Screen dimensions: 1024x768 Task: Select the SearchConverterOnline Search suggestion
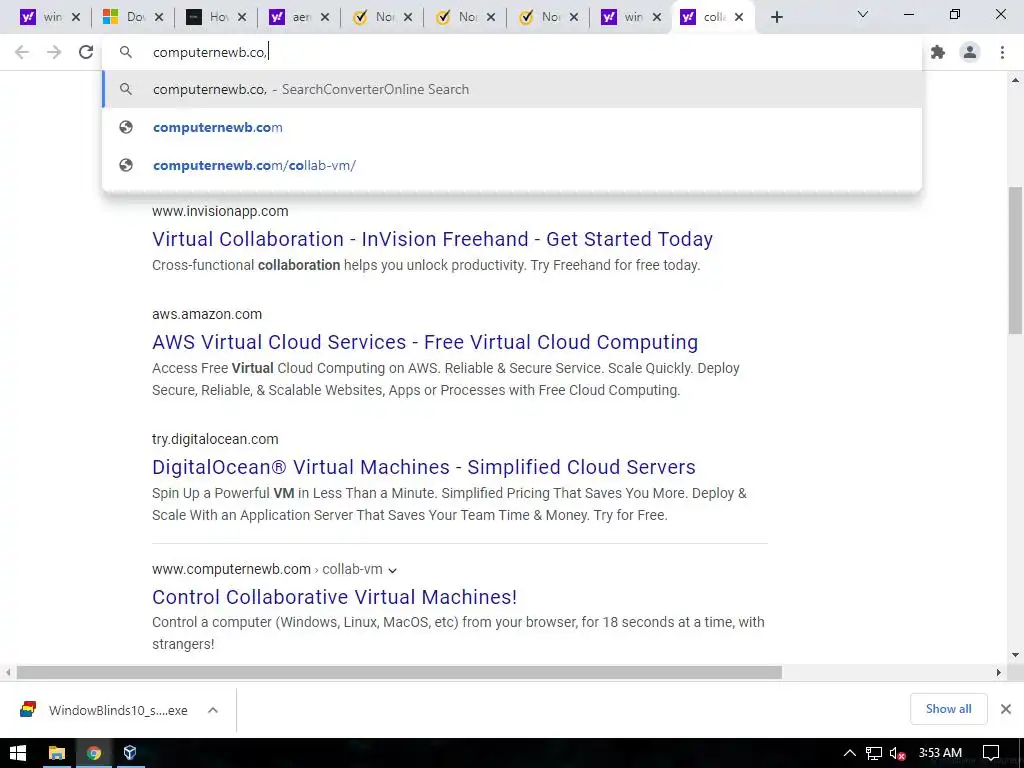512,89
